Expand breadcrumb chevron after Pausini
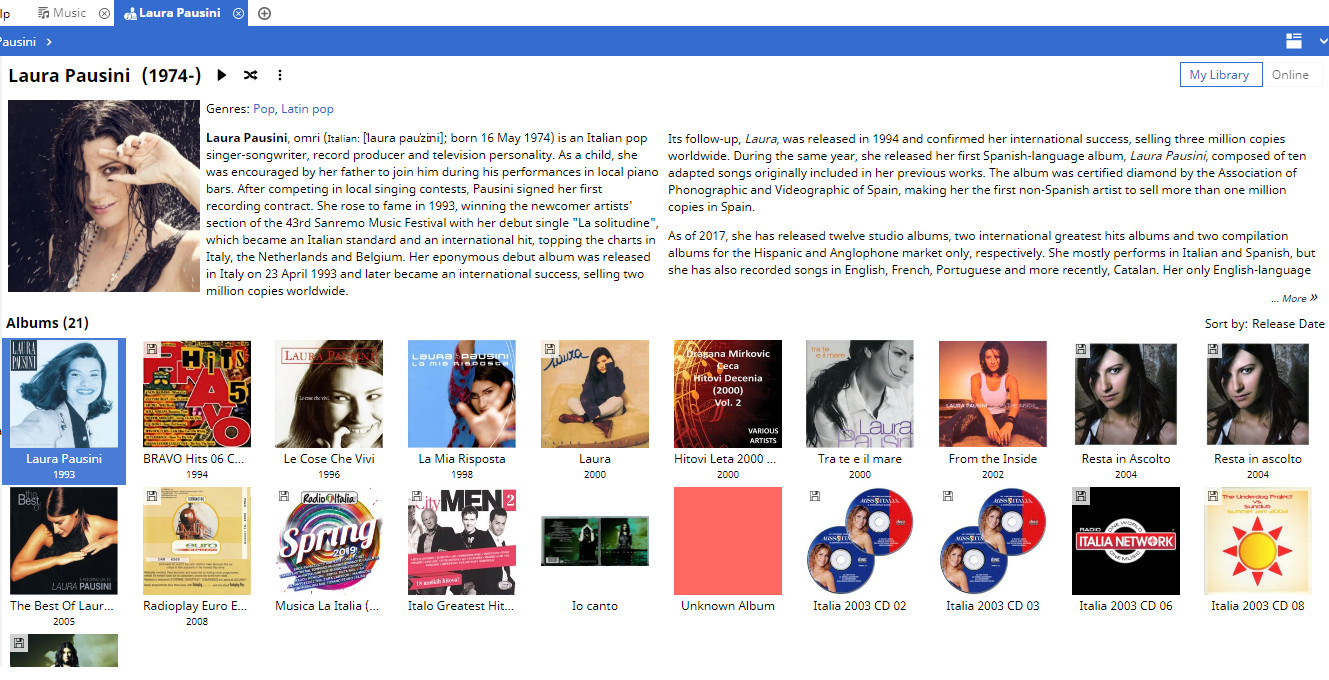Screen dimensions: 1329x680 point(49,41)
